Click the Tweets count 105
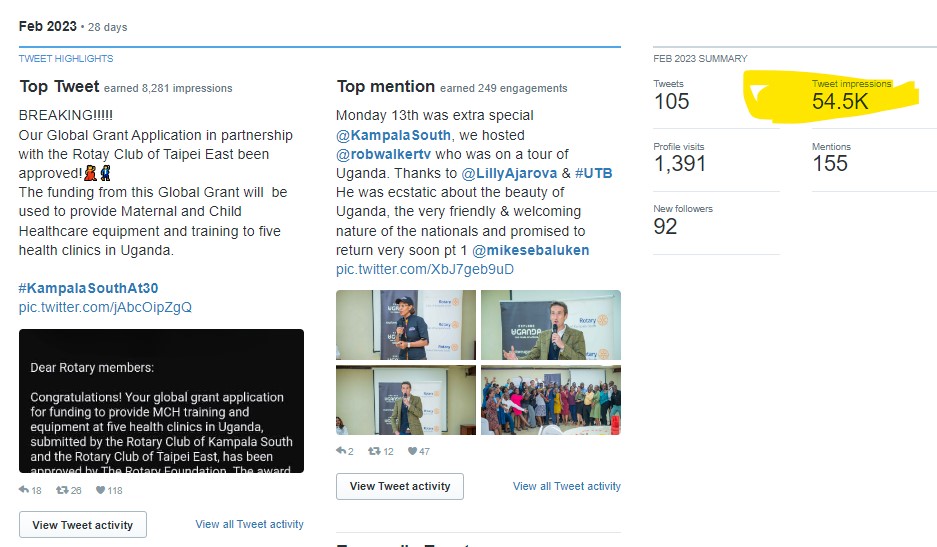 [672, 102]
